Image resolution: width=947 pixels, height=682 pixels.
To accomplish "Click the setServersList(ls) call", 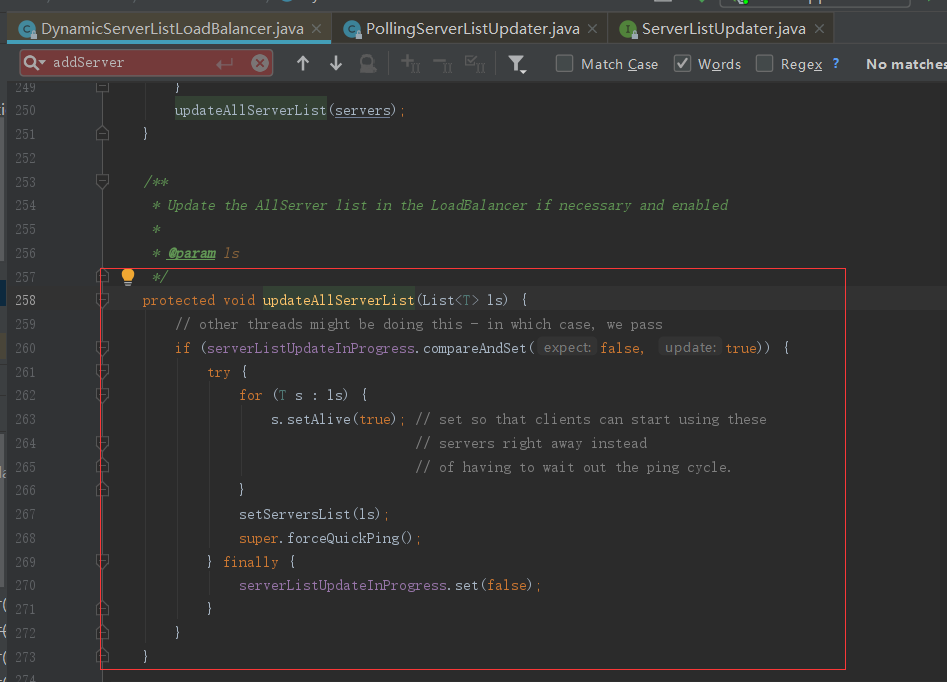I will pyautogui.click(x=310, y=514).
